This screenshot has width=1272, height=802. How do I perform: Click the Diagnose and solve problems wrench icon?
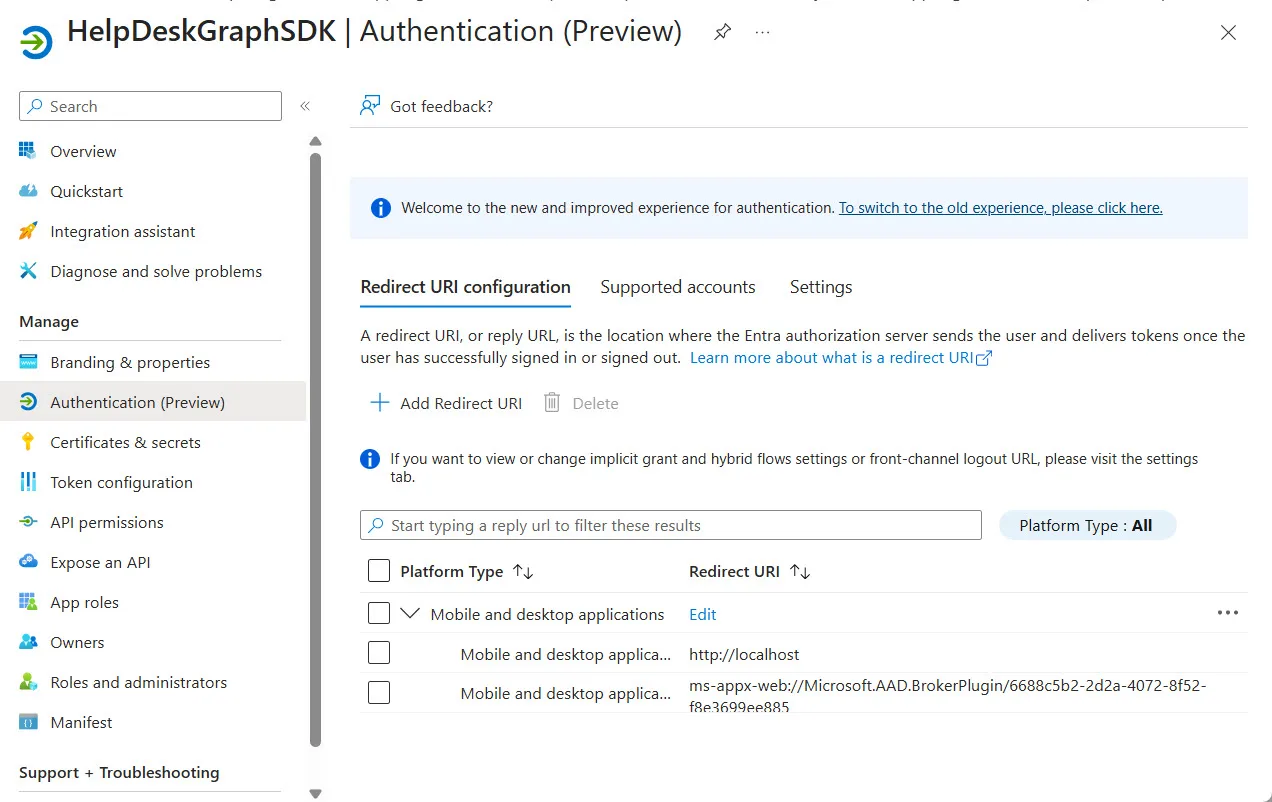click(x=28, y=271)
